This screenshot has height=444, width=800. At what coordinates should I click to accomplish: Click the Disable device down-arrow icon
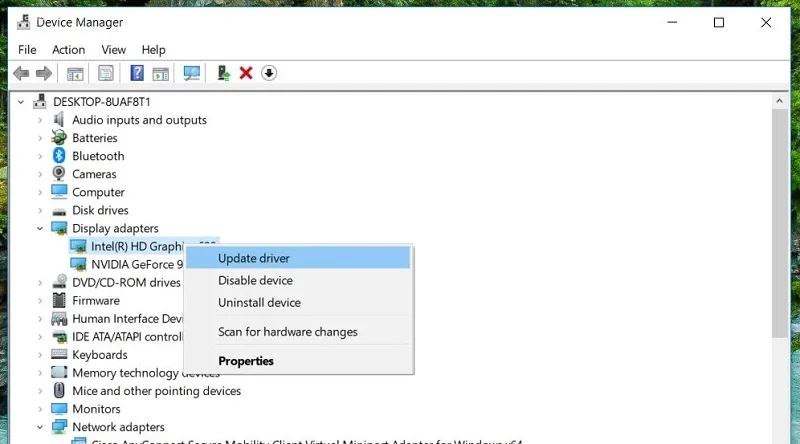pos(269,73)
